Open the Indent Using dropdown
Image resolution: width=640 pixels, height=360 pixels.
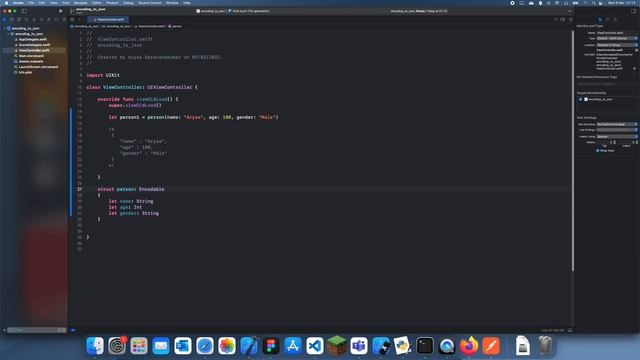pos(617,136)
